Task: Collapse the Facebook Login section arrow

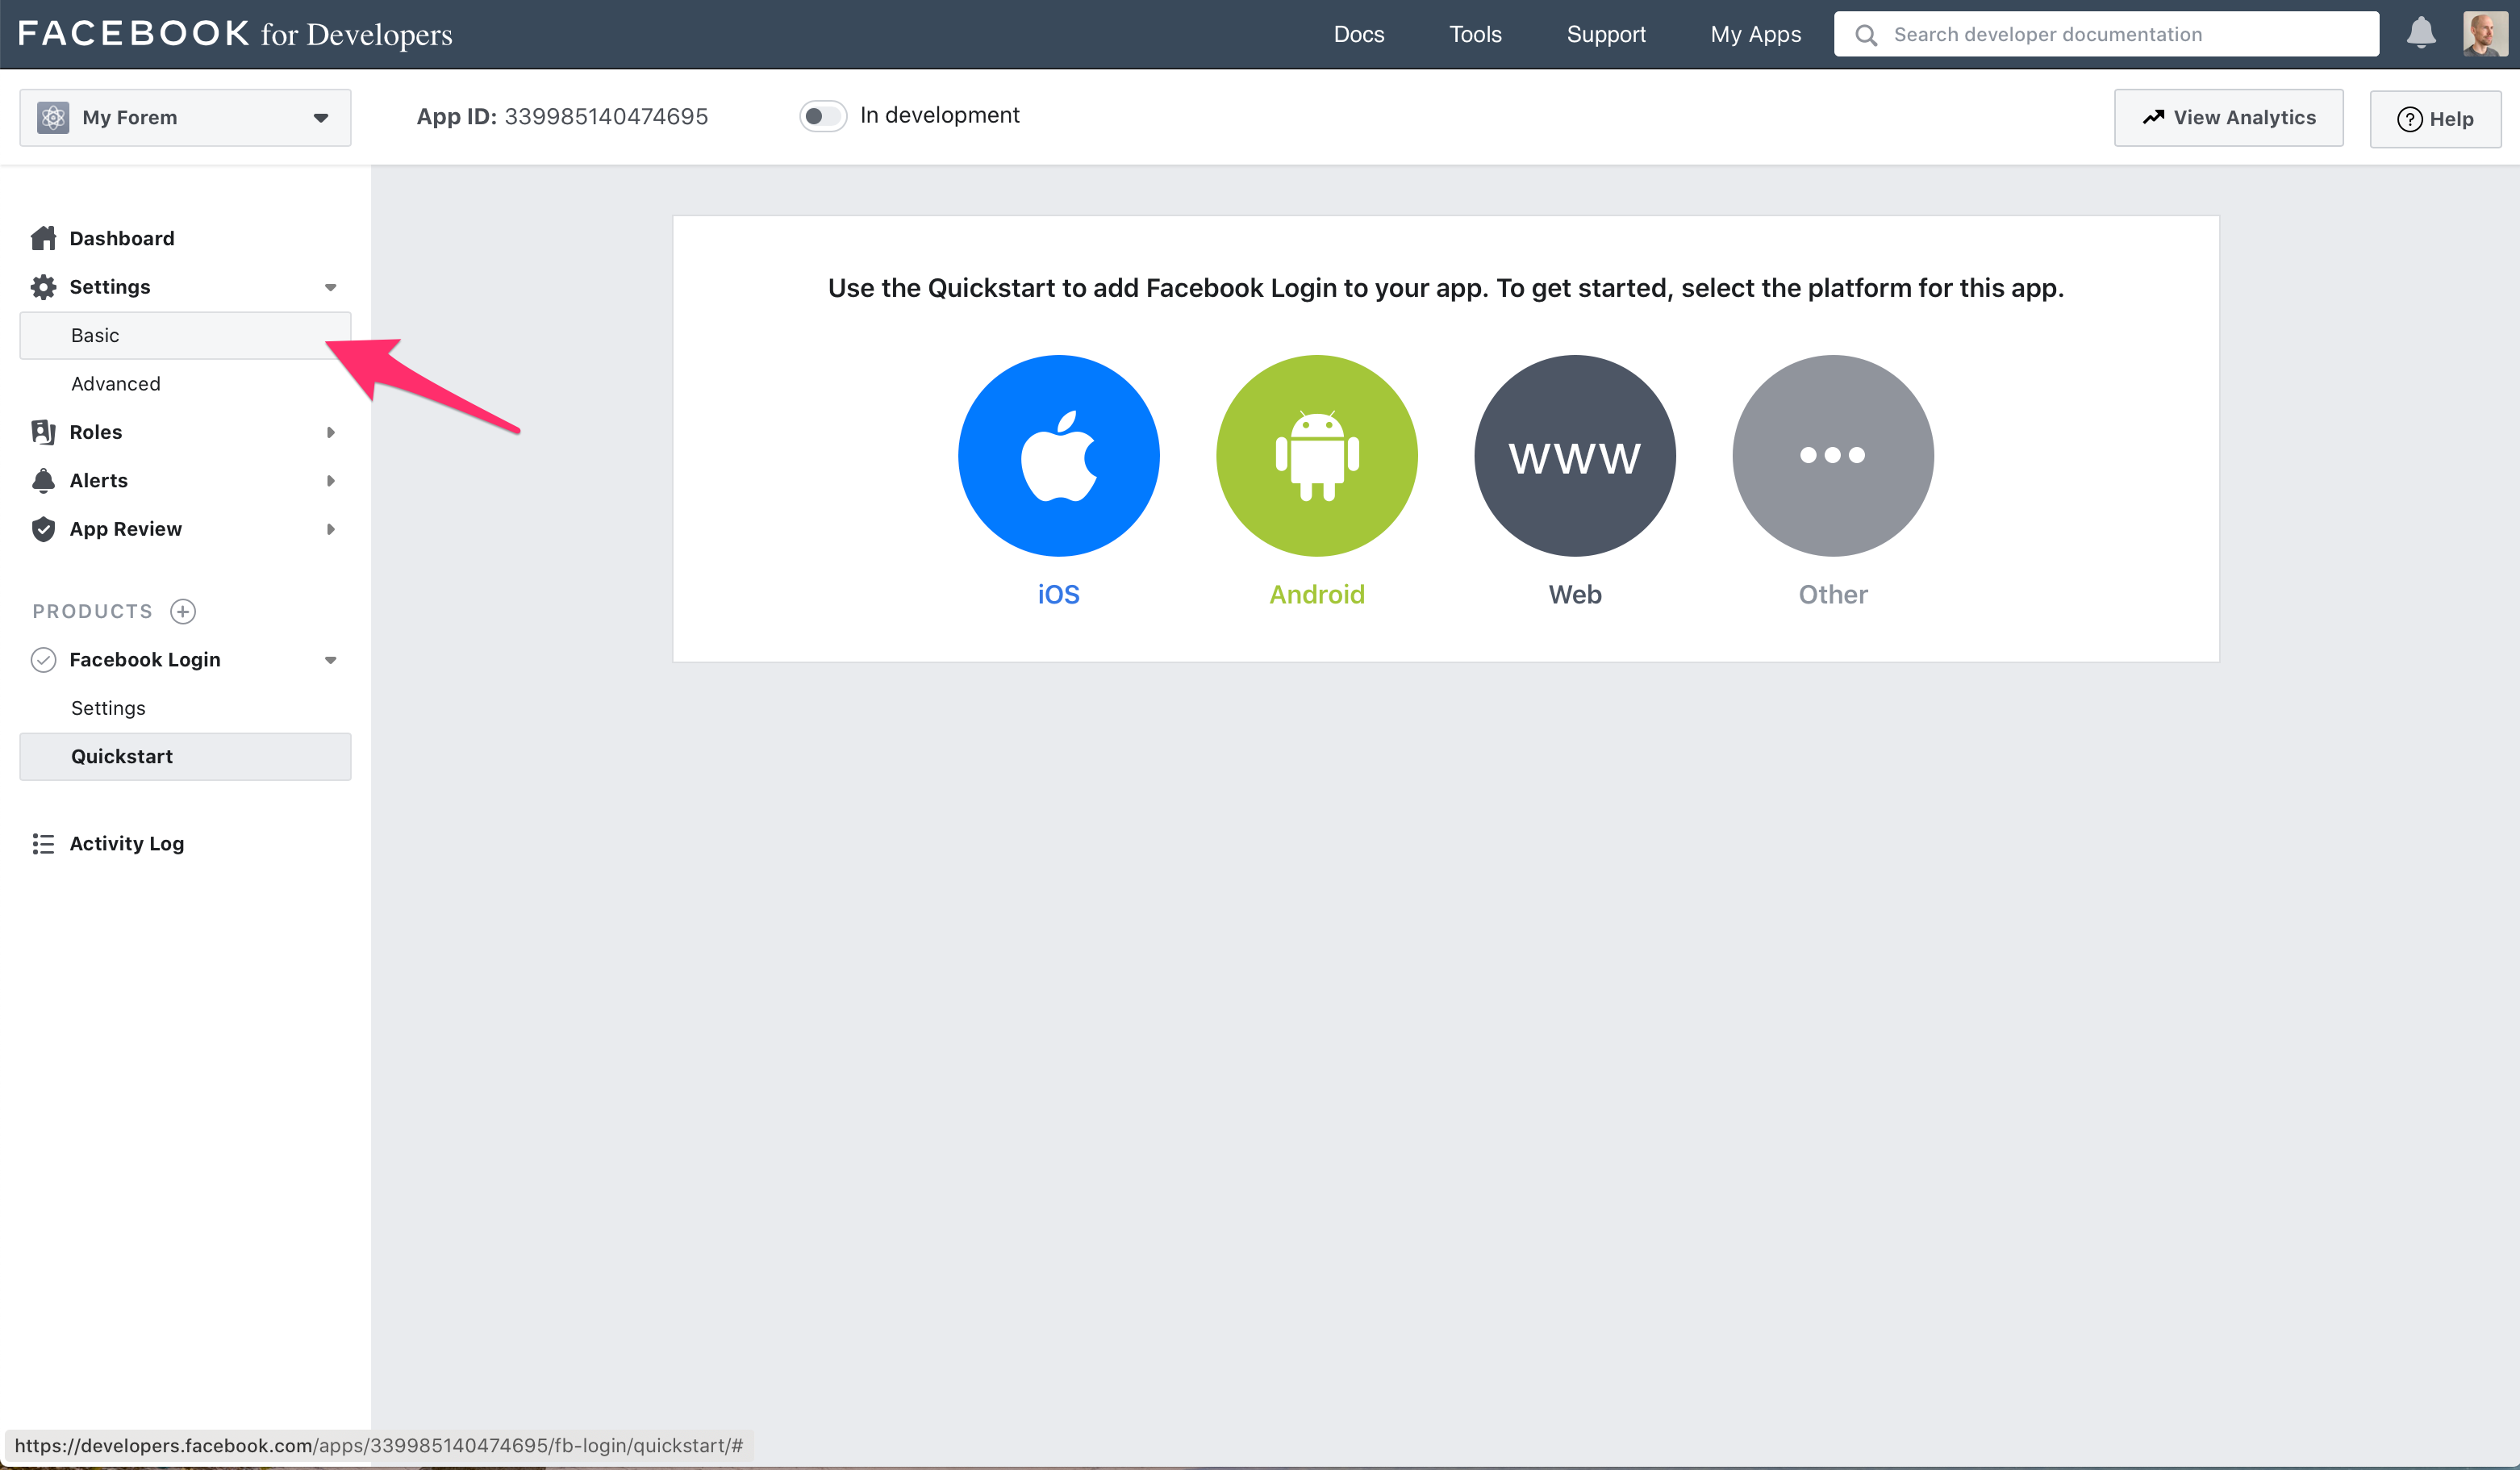Action: tap(331, 661)
